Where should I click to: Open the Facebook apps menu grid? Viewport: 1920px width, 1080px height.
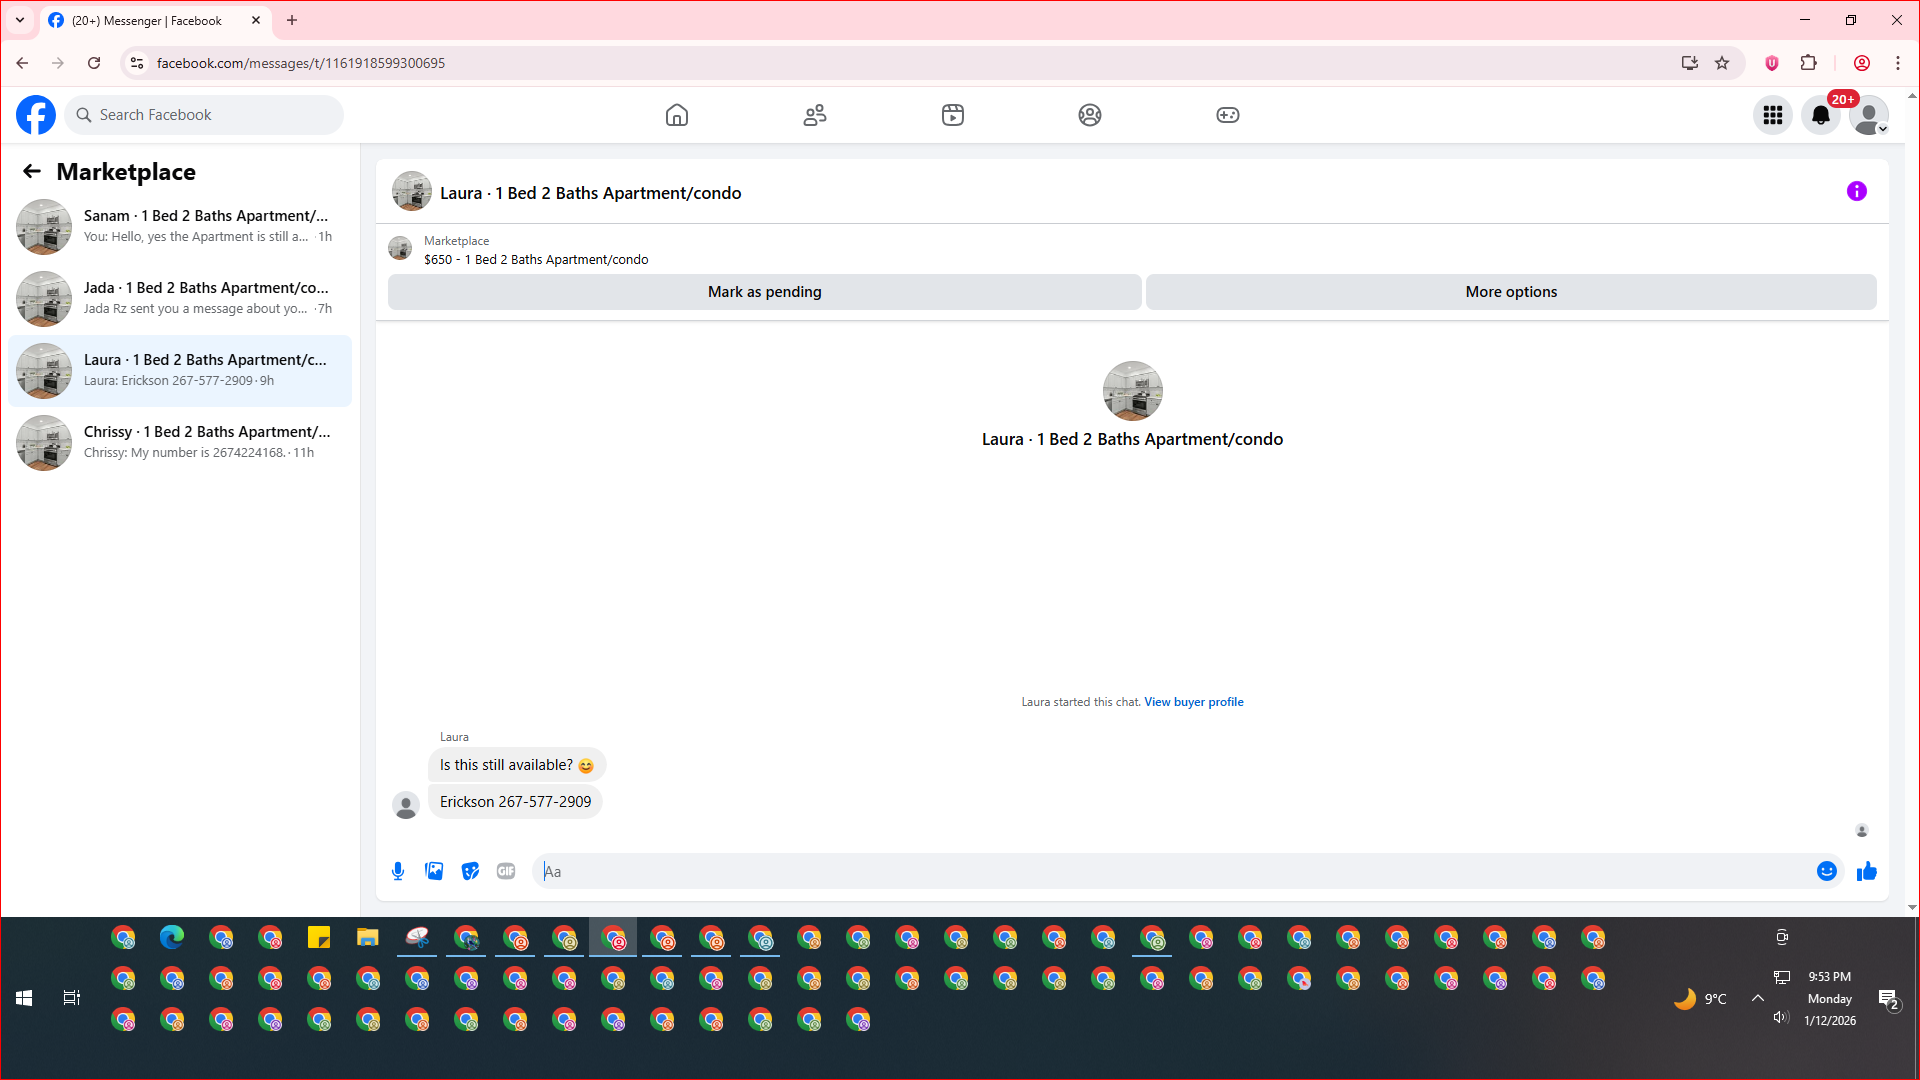[x=1772, y=115]
